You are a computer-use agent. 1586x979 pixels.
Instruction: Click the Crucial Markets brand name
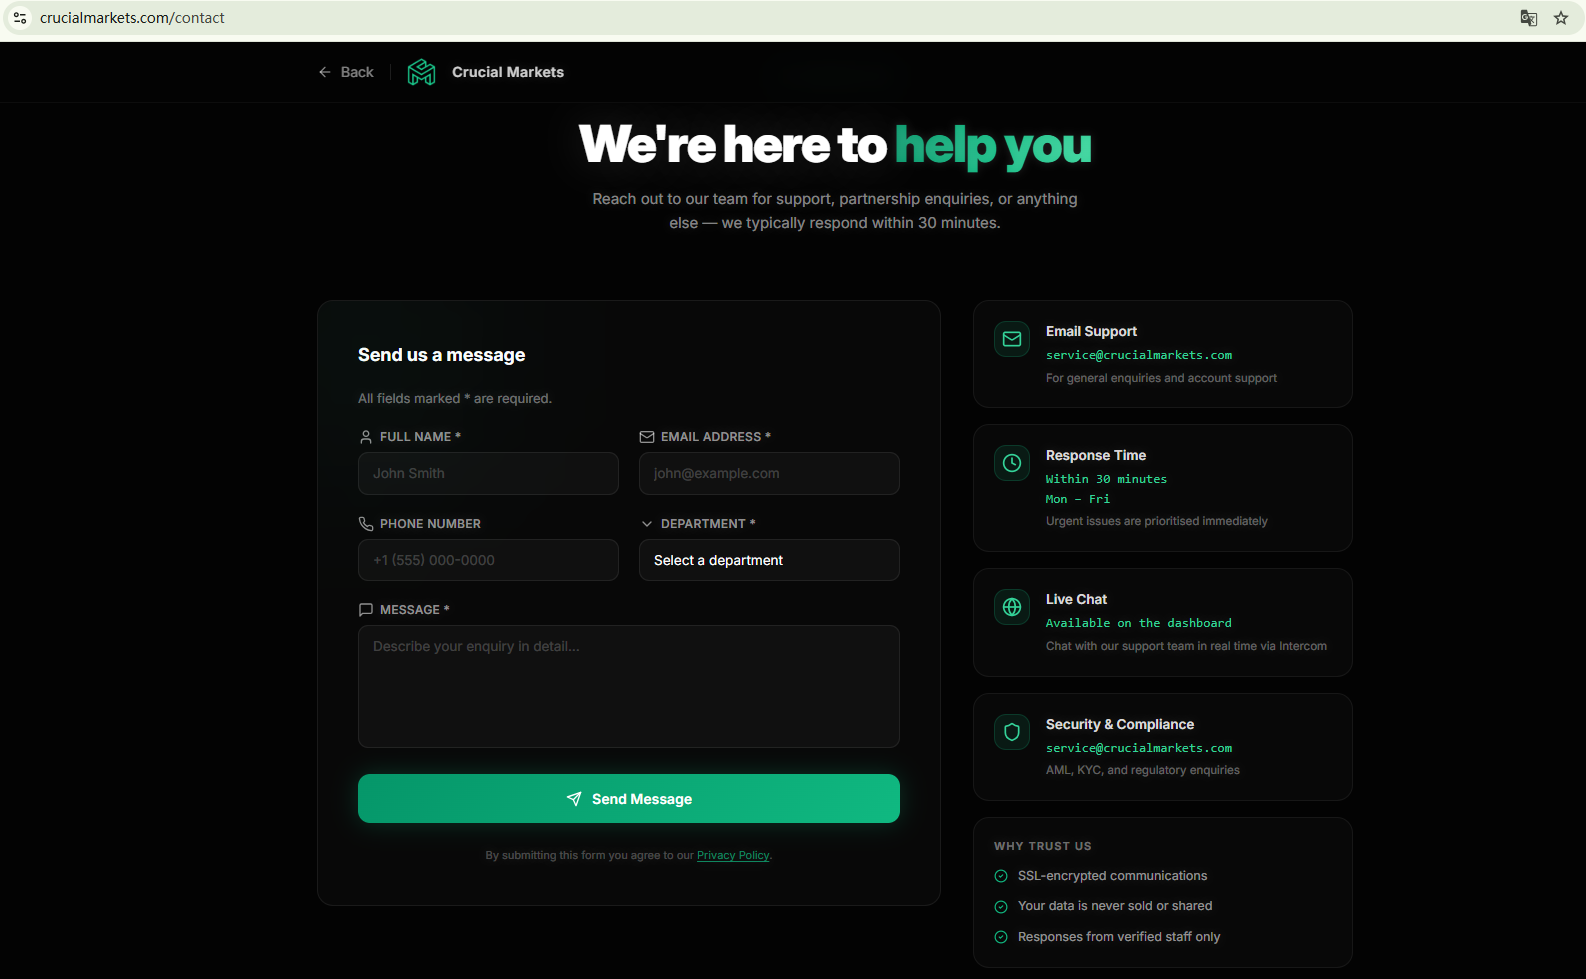508,72
